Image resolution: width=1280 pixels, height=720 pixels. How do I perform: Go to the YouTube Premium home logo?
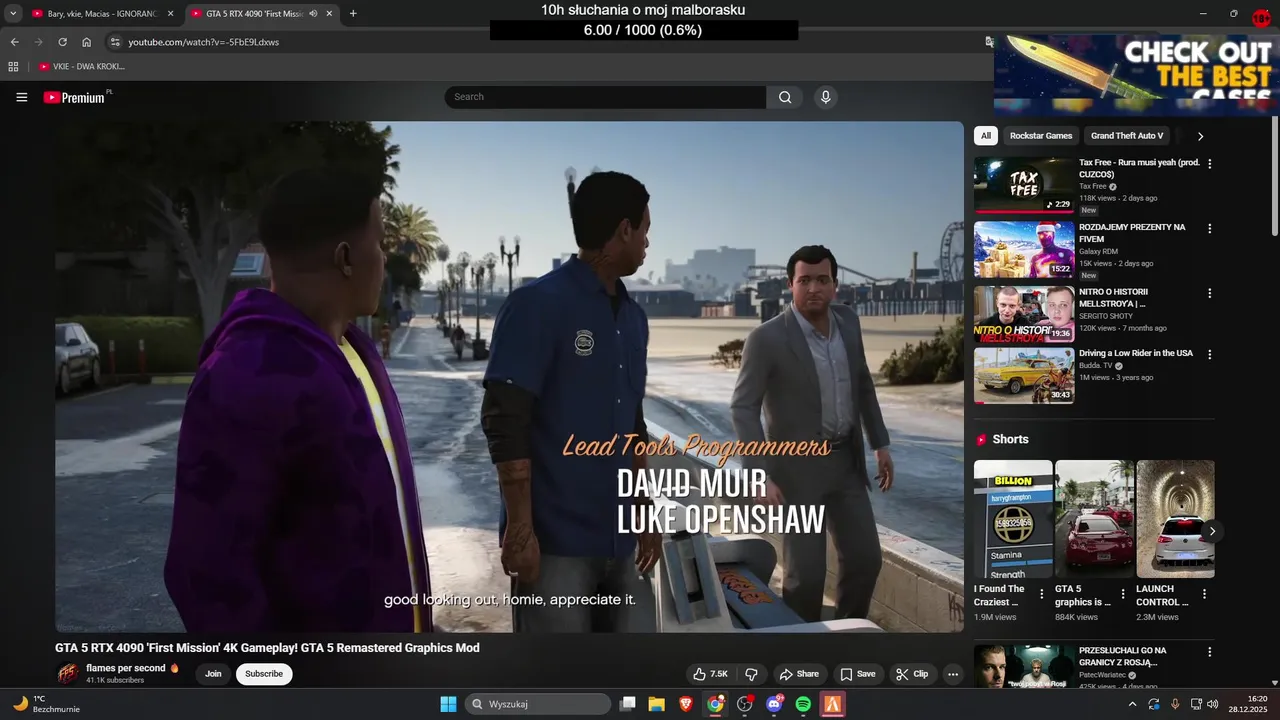point(76,97)
